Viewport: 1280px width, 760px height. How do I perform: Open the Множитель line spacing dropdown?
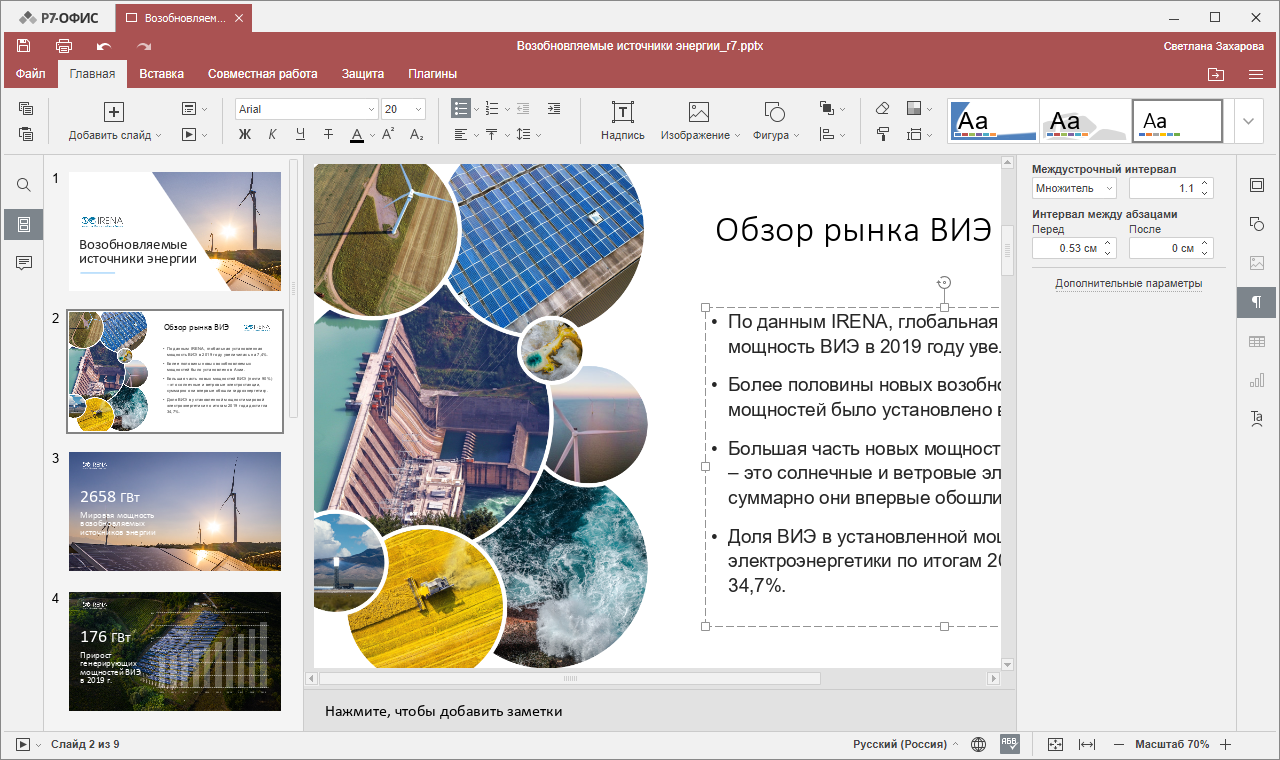click(x=1074, y=188)
